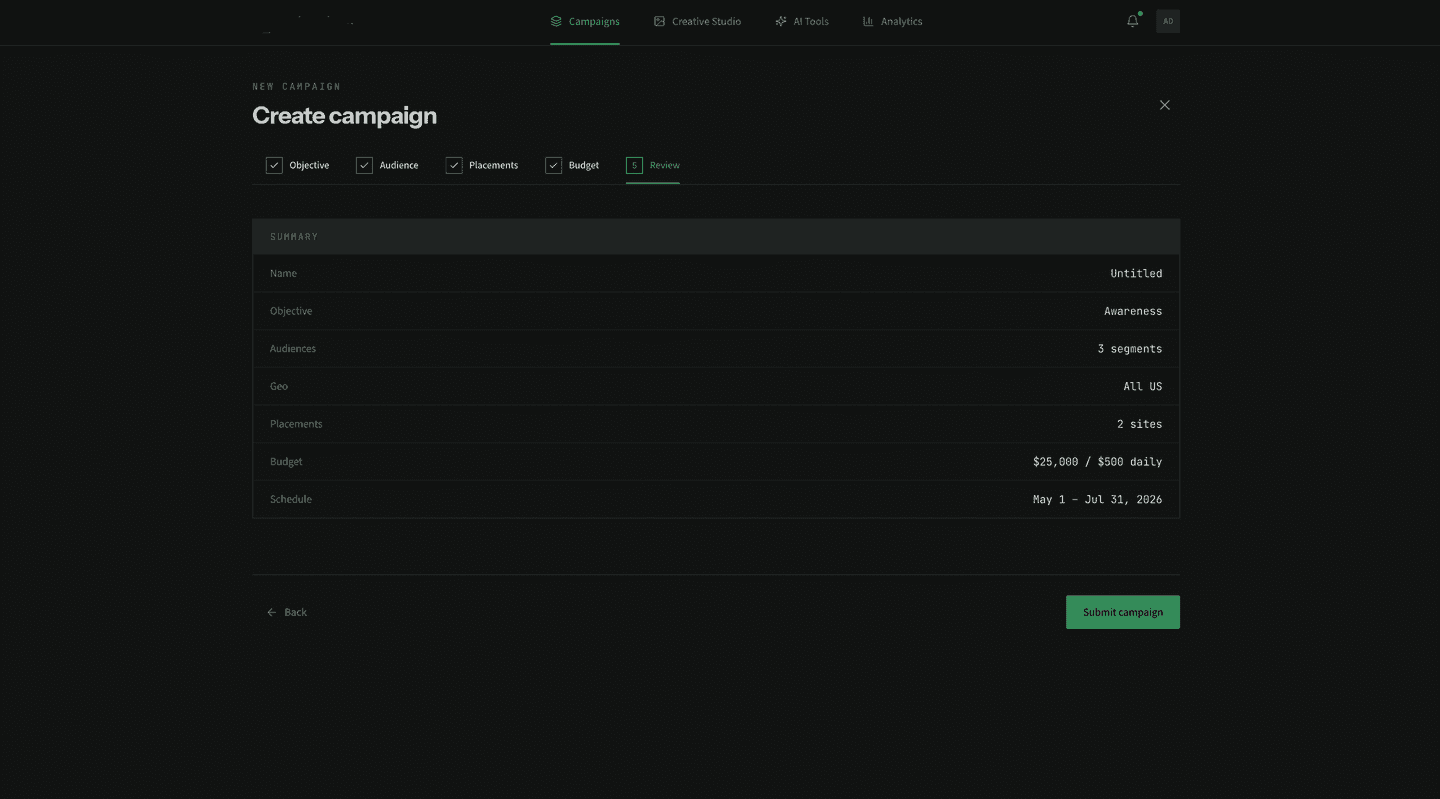Click the Review step number badge
Screen dimensions: 1440x799
tap(633, 164)
